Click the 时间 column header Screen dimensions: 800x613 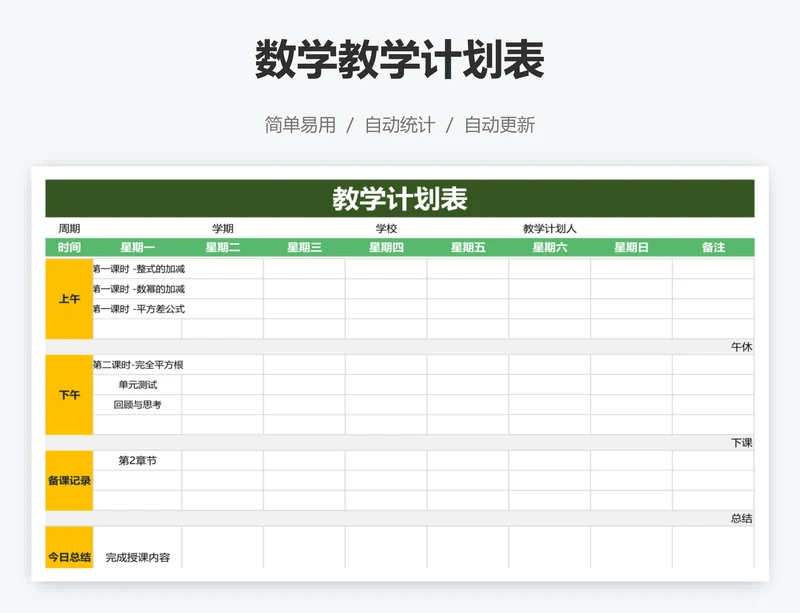coord(69,248)
